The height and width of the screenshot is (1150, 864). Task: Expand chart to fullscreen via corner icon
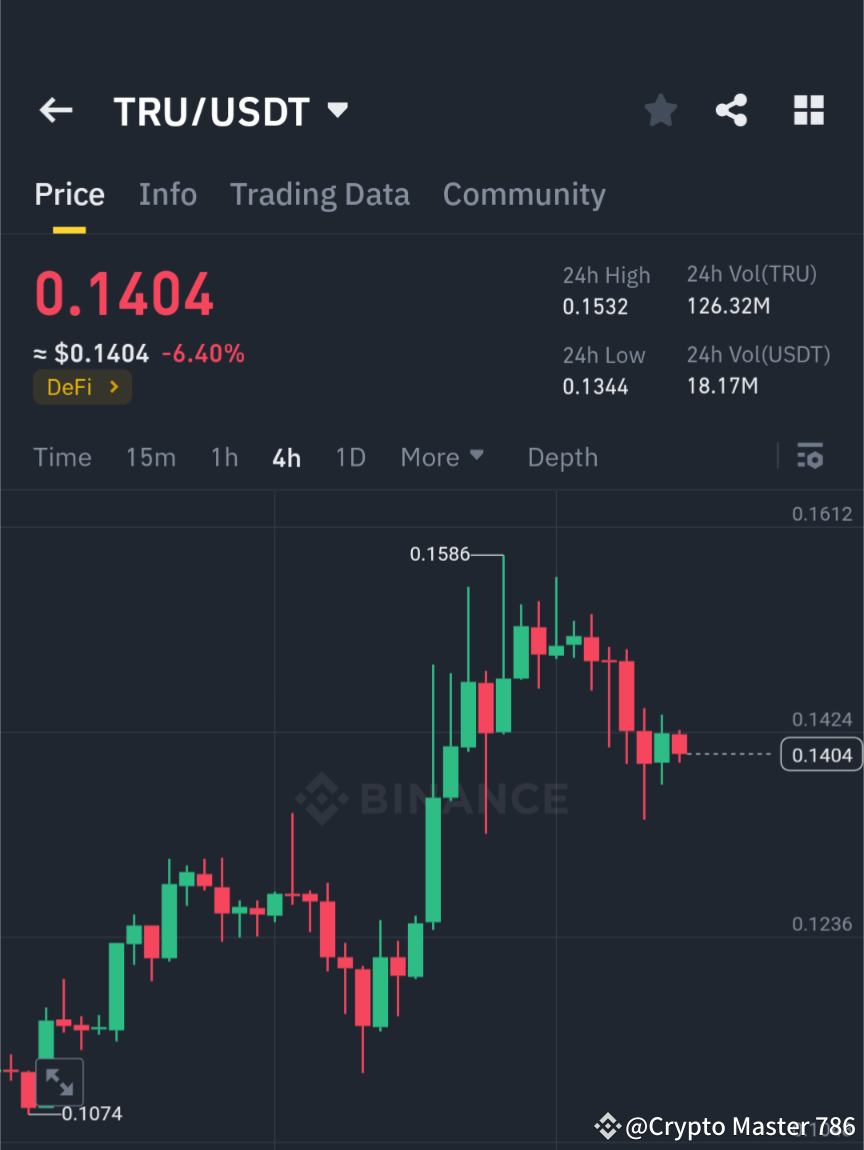pyautogui.click(x=58, y=1081)
